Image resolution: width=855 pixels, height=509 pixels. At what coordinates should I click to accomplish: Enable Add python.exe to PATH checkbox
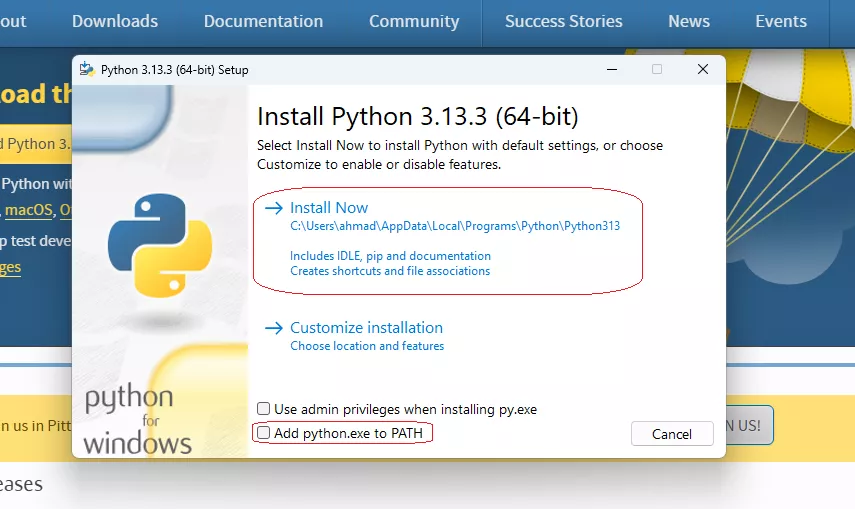(263, 433)
